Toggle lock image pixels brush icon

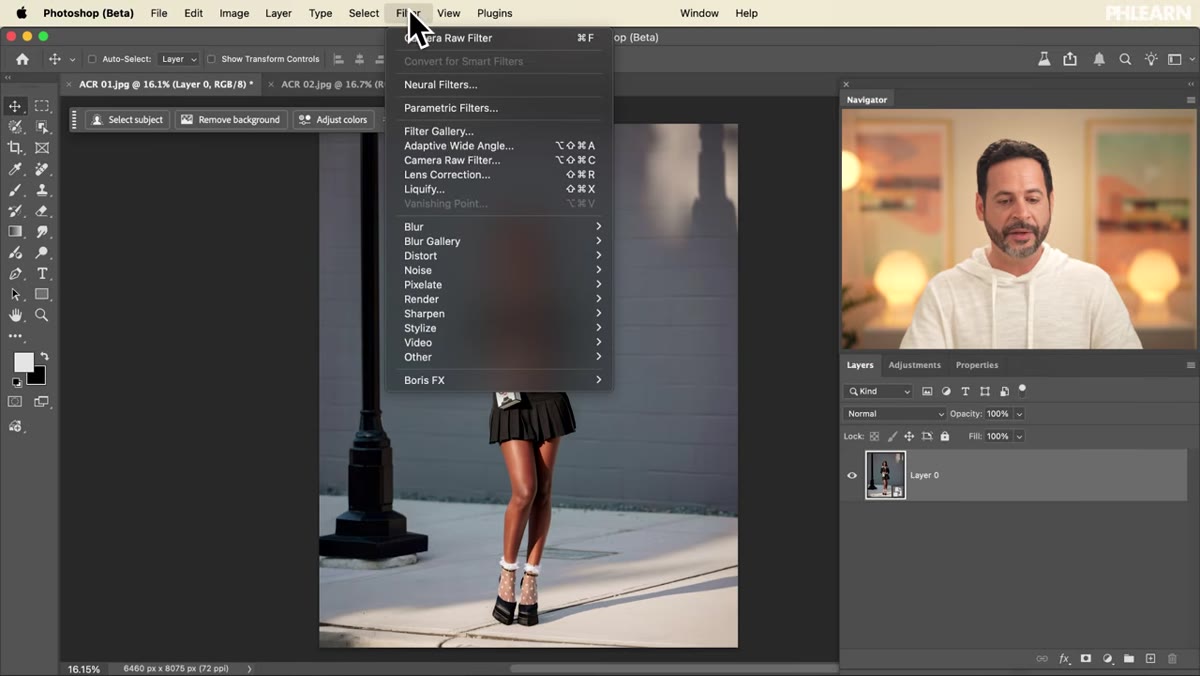pos(892,436)
